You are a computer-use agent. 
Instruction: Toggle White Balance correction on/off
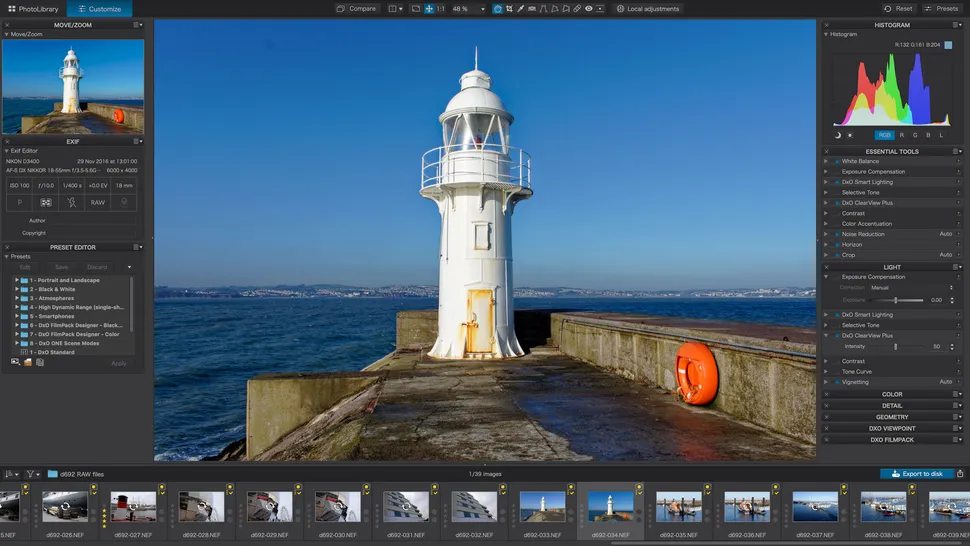836,161
